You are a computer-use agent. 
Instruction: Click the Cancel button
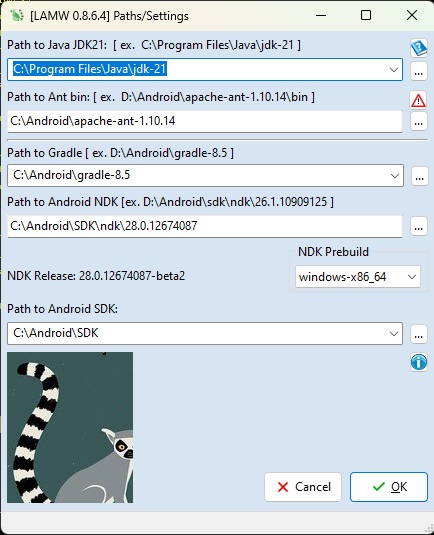[303, 487]
